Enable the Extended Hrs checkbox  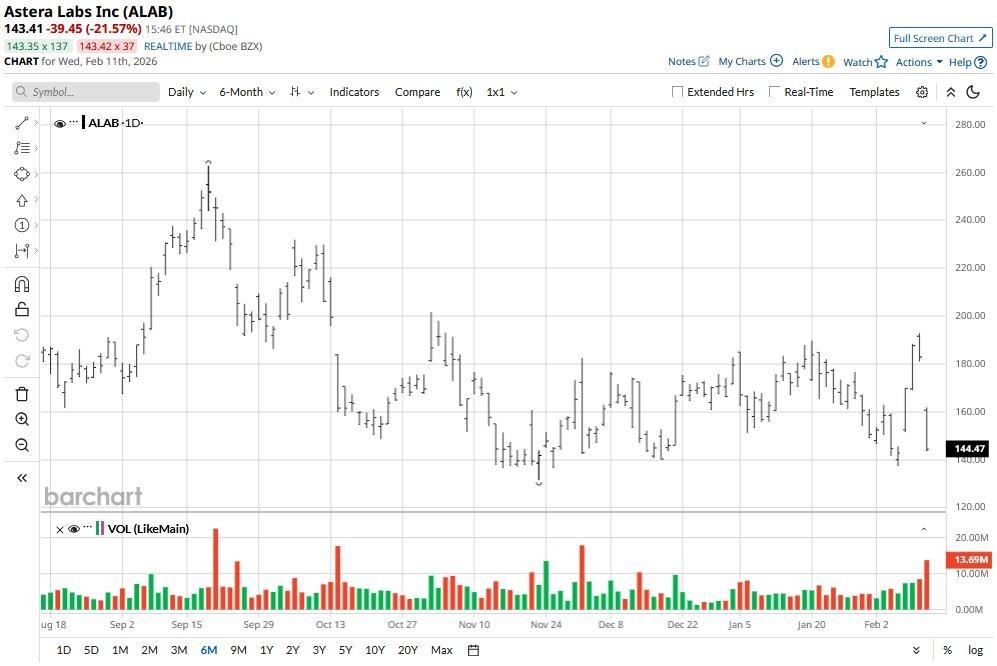677,92
